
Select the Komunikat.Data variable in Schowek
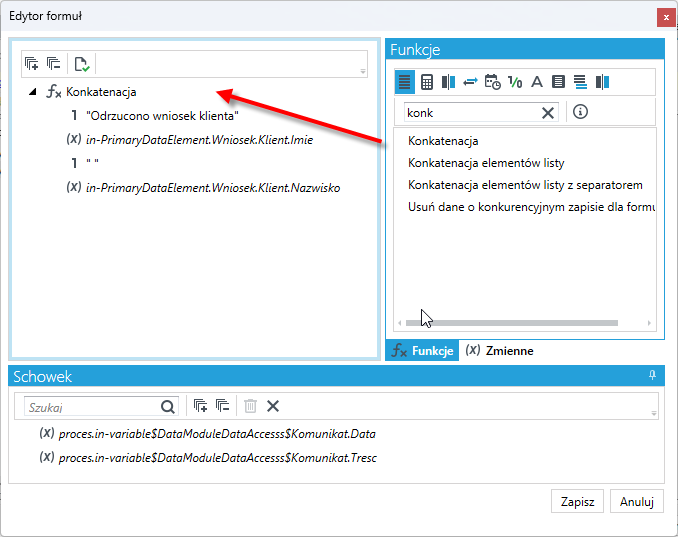tap(217, 434)
